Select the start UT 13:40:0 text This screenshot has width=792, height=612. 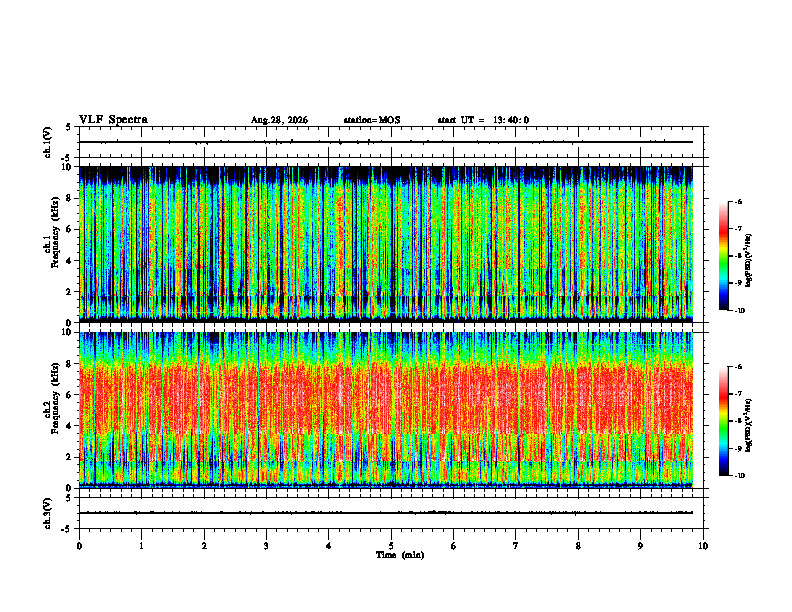click(x=483, y=120)
